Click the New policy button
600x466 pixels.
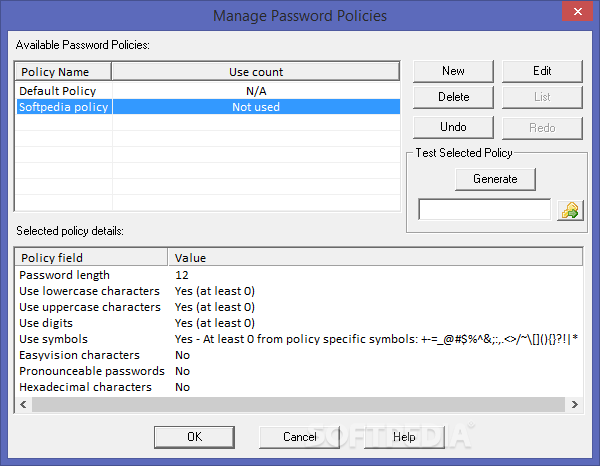point(453,71)
